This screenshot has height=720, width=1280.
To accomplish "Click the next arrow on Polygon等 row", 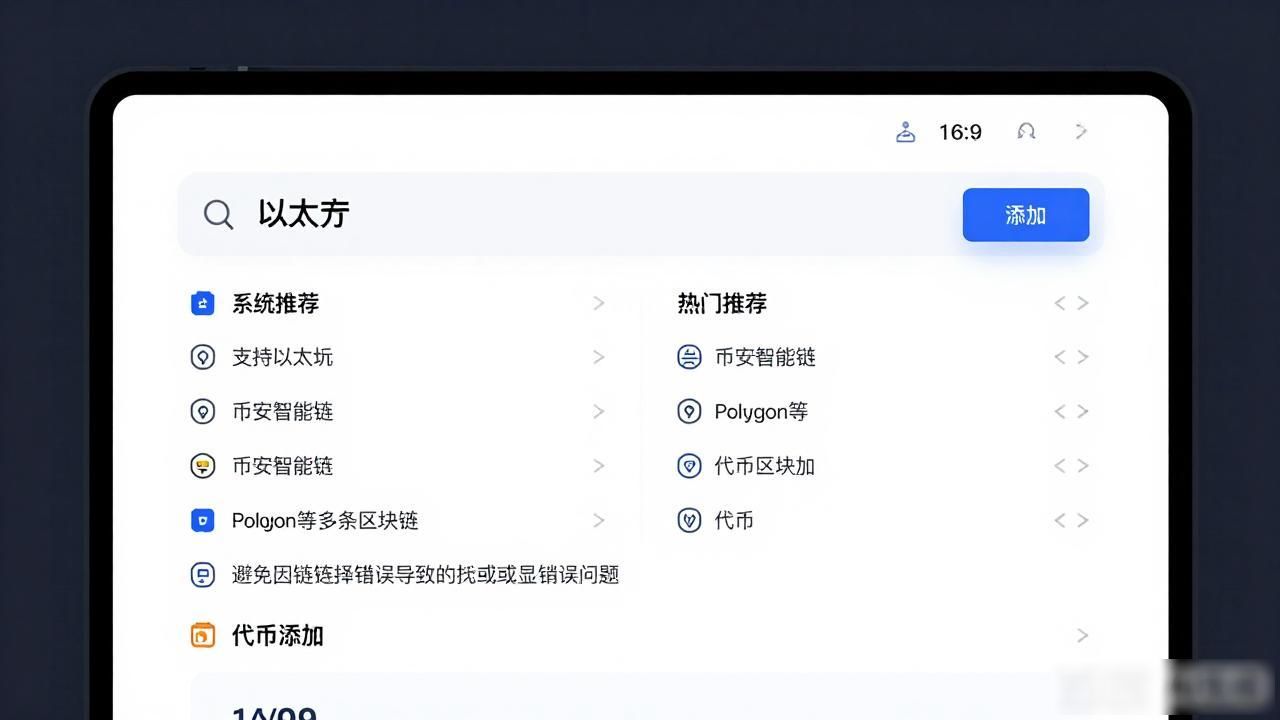I will click(x=1083, y=411).
